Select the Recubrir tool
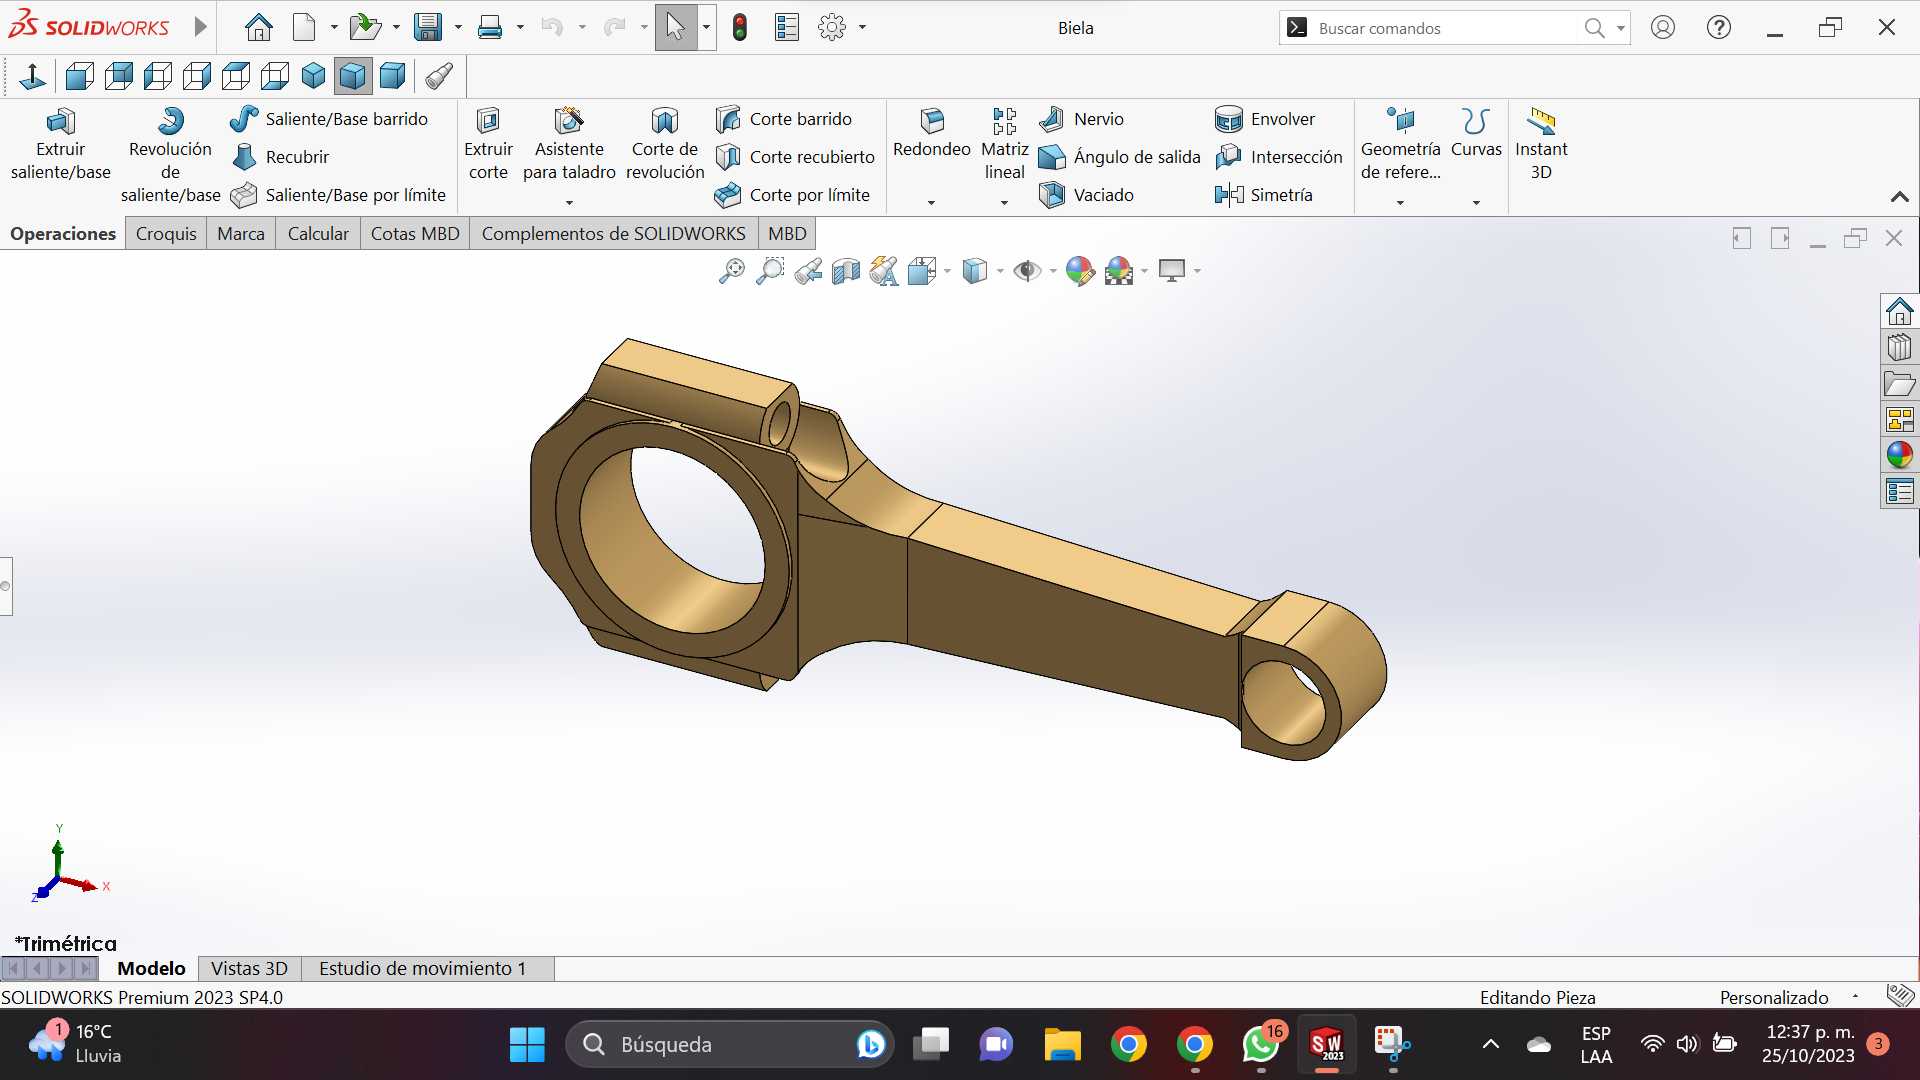 pos(281,157)
